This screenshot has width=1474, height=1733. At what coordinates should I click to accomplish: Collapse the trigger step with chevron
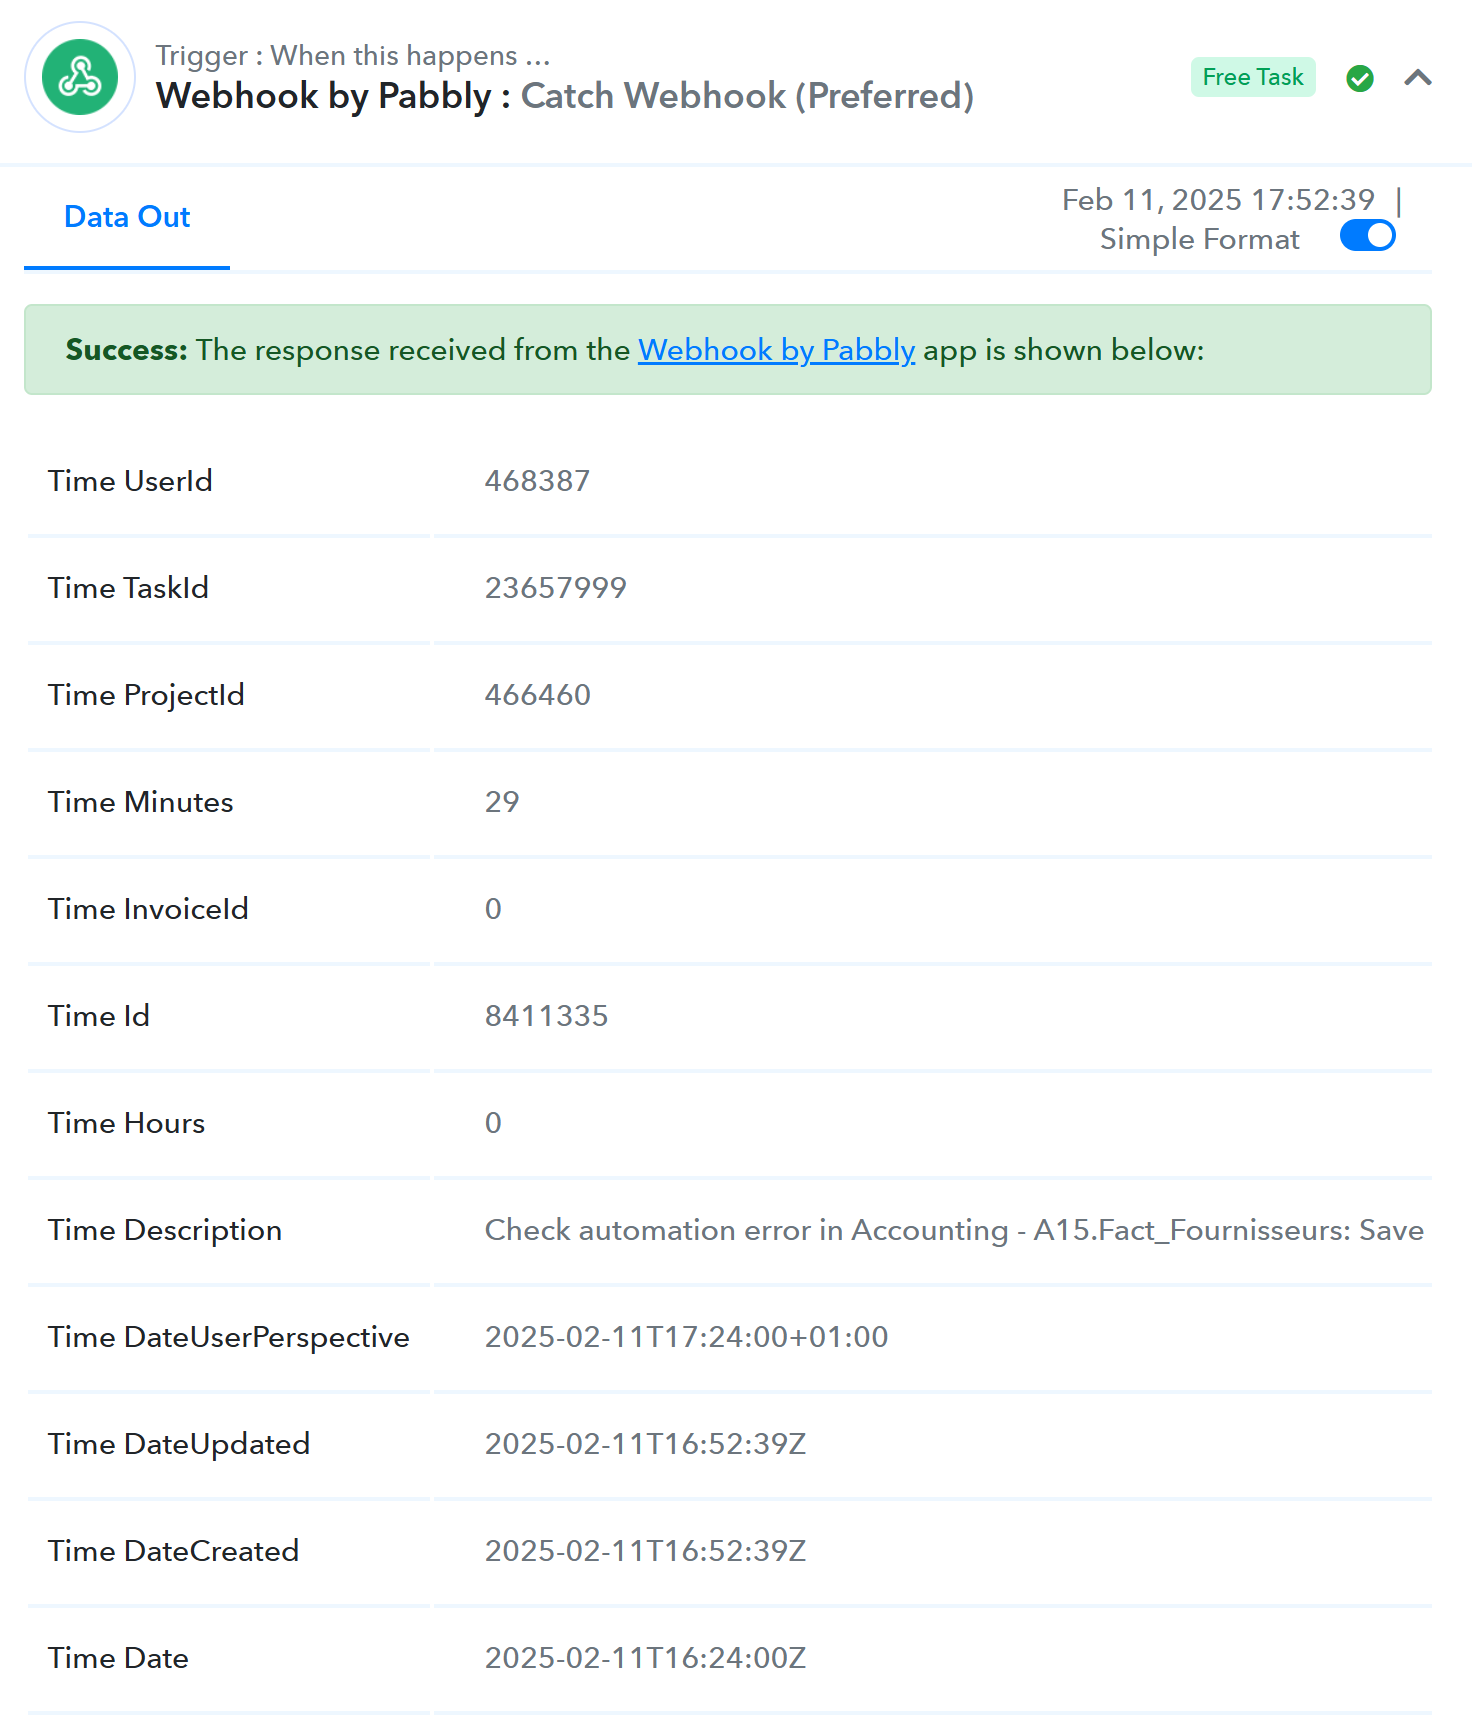pos(1417,78)
